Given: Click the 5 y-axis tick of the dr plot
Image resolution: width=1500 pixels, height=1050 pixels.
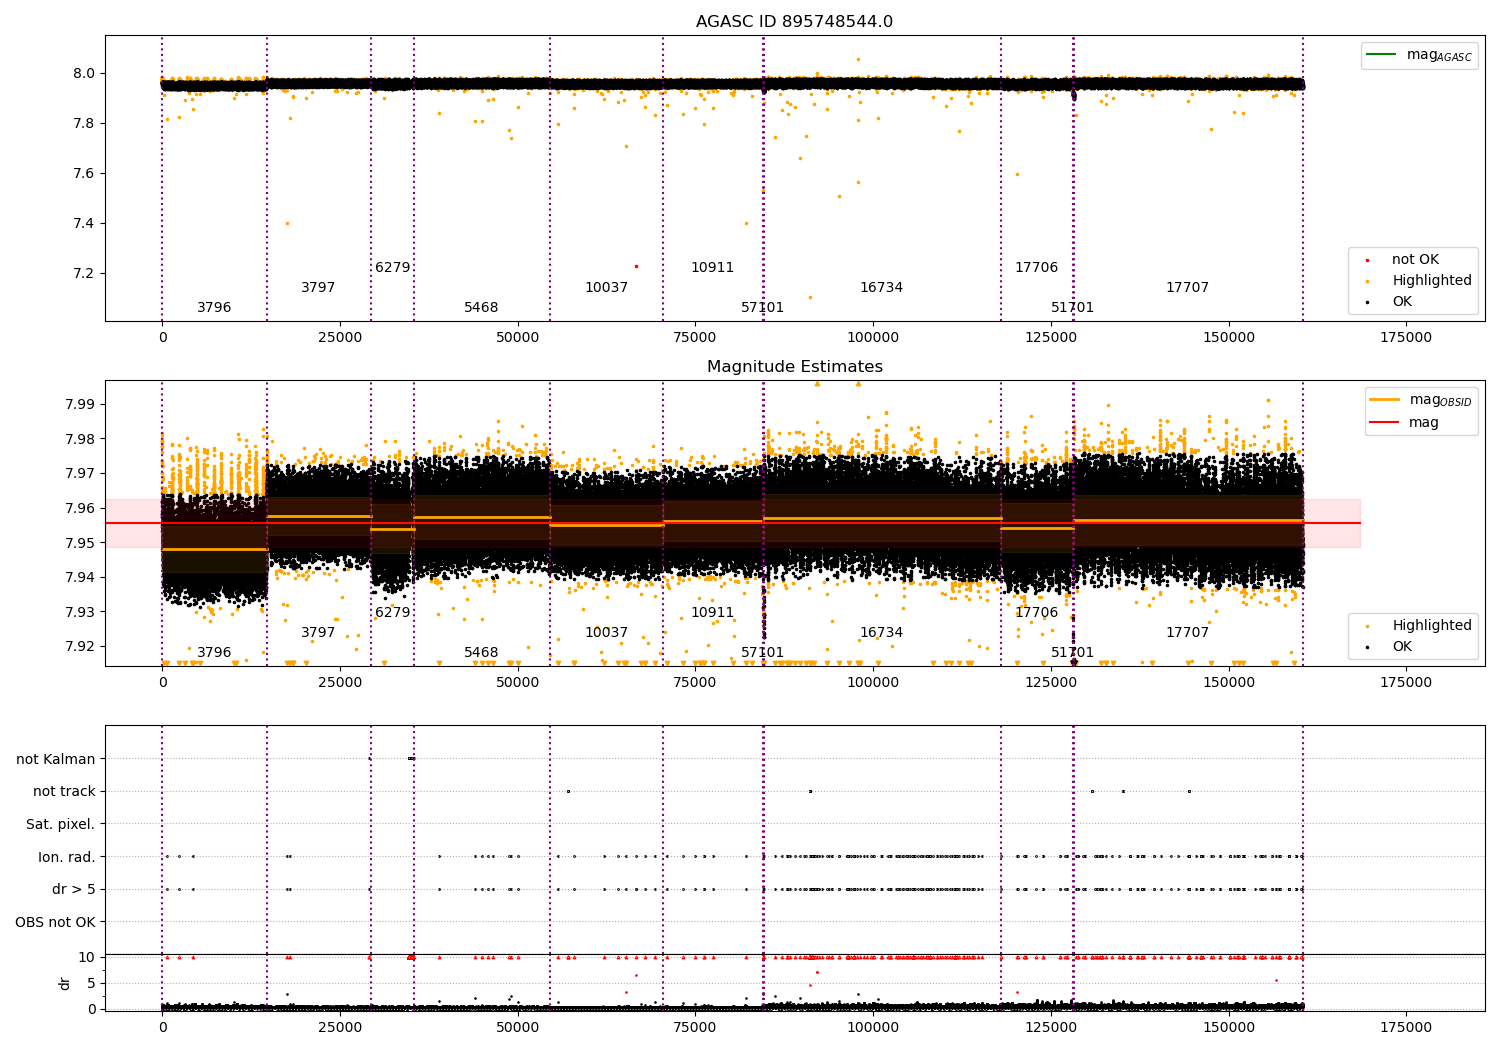Looking at the screenshot, I should (x=92, y=983).
